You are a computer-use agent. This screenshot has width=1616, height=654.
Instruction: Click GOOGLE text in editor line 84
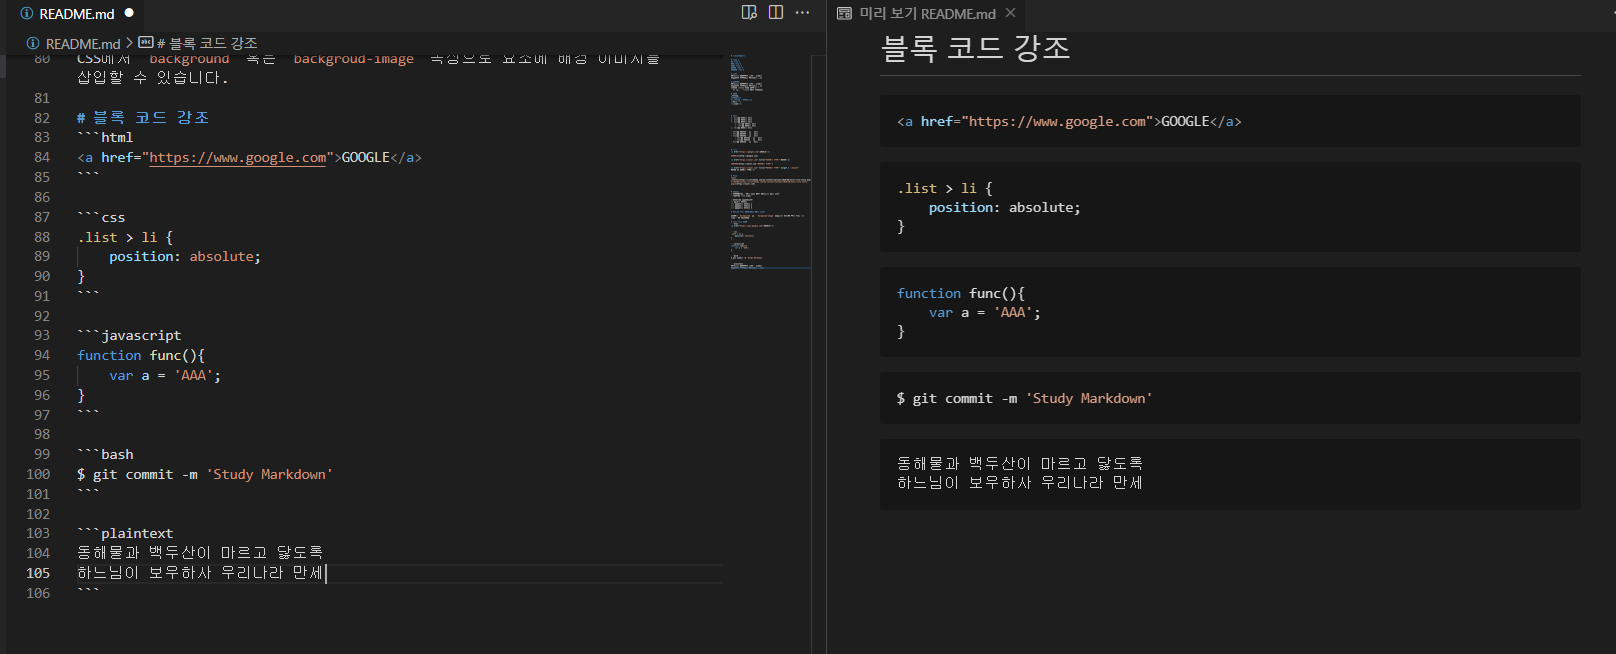366,157
